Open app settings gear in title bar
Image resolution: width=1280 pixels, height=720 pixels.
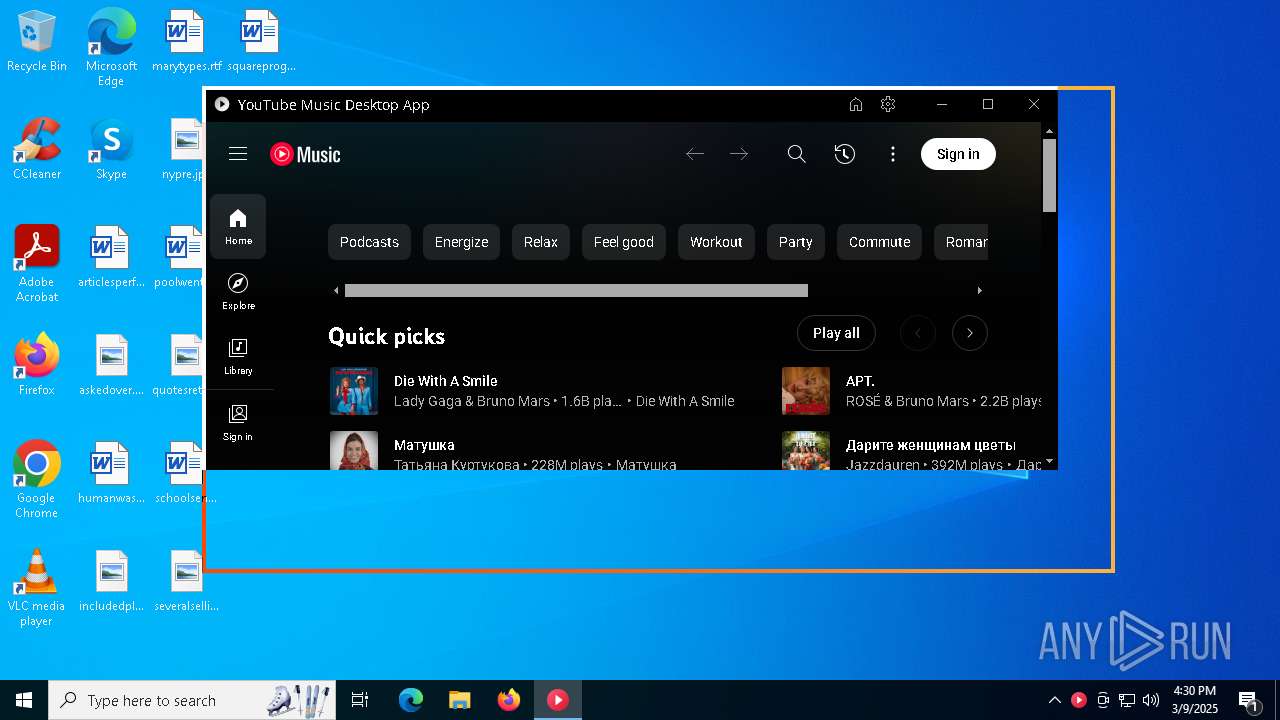tap(888, 104)
